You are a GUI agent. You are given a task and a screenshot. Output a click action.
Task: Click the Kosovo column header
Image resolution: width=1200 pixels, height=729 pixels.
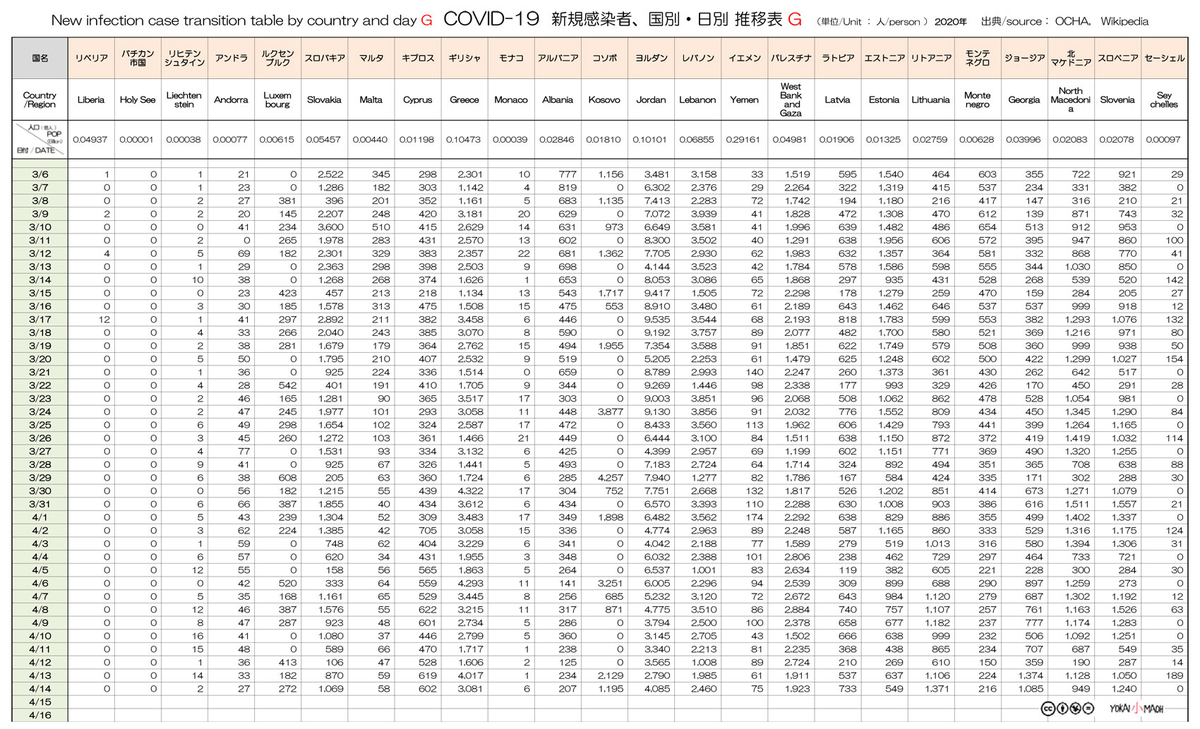pos(604,100)
